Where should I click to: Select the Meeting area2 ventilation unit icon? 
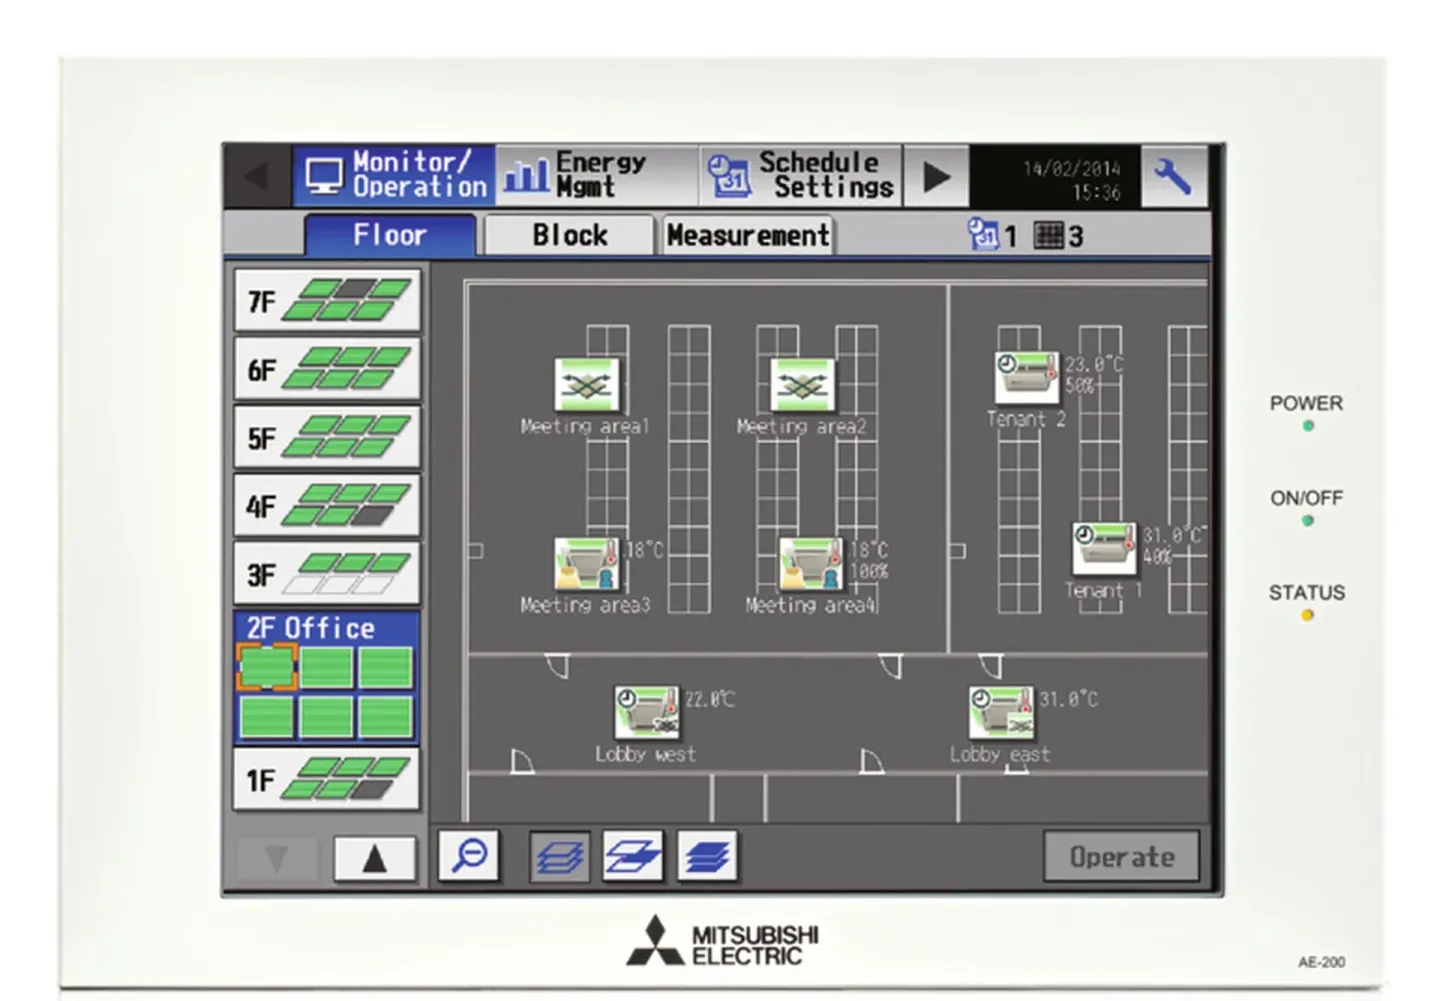[802, 384]
